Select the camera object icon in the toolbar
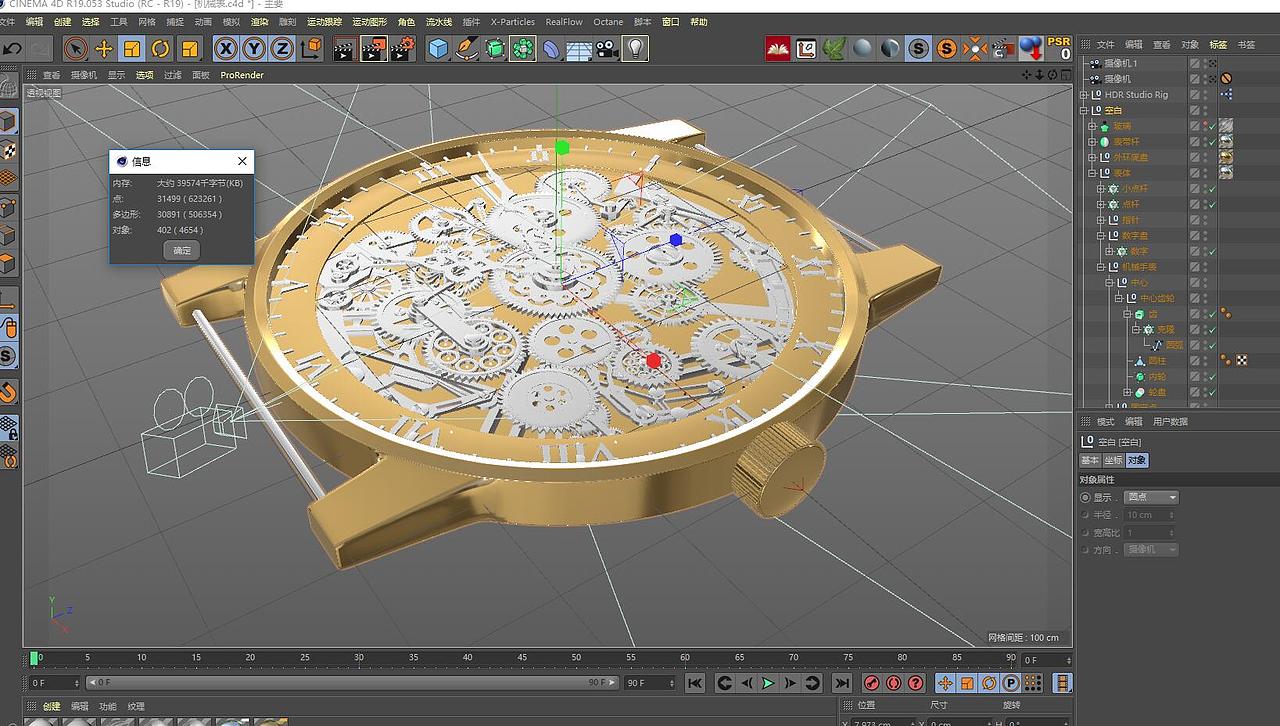The height and width of the screenshot is (726, 1280). point(604,47)
